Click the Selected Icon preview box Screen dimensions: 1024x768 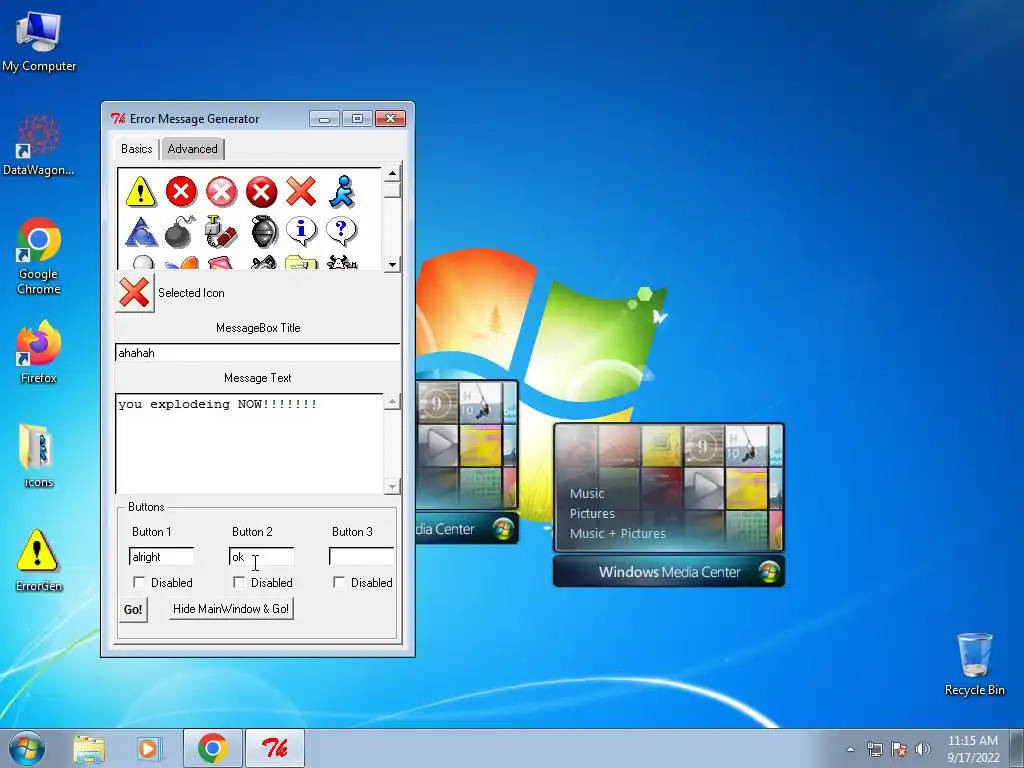135,293
